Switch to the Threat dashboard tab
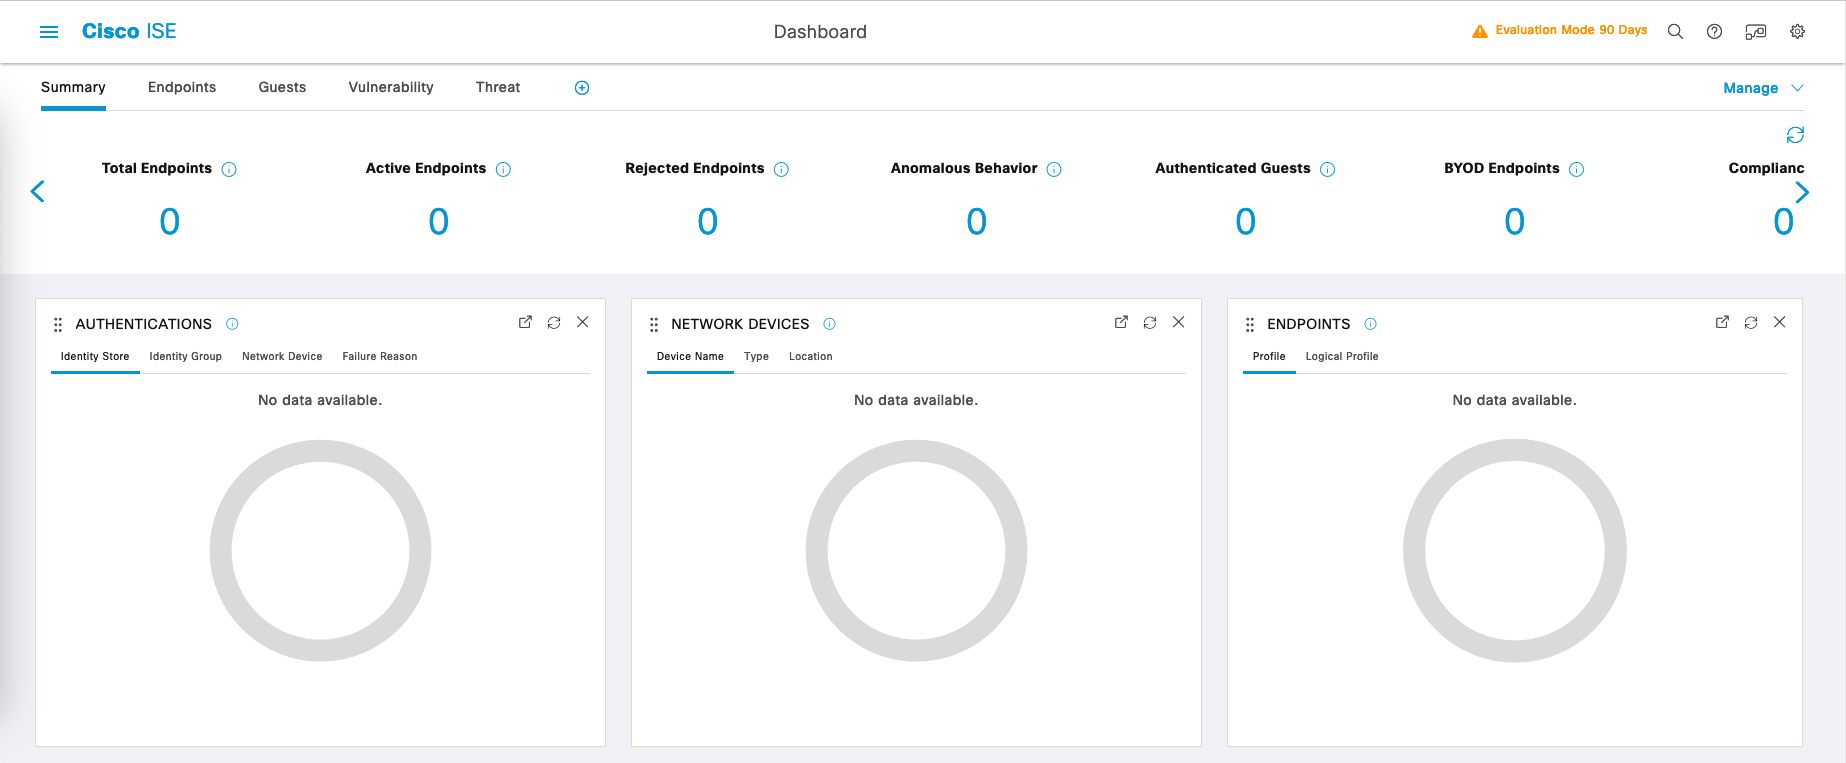 (498, 88)
